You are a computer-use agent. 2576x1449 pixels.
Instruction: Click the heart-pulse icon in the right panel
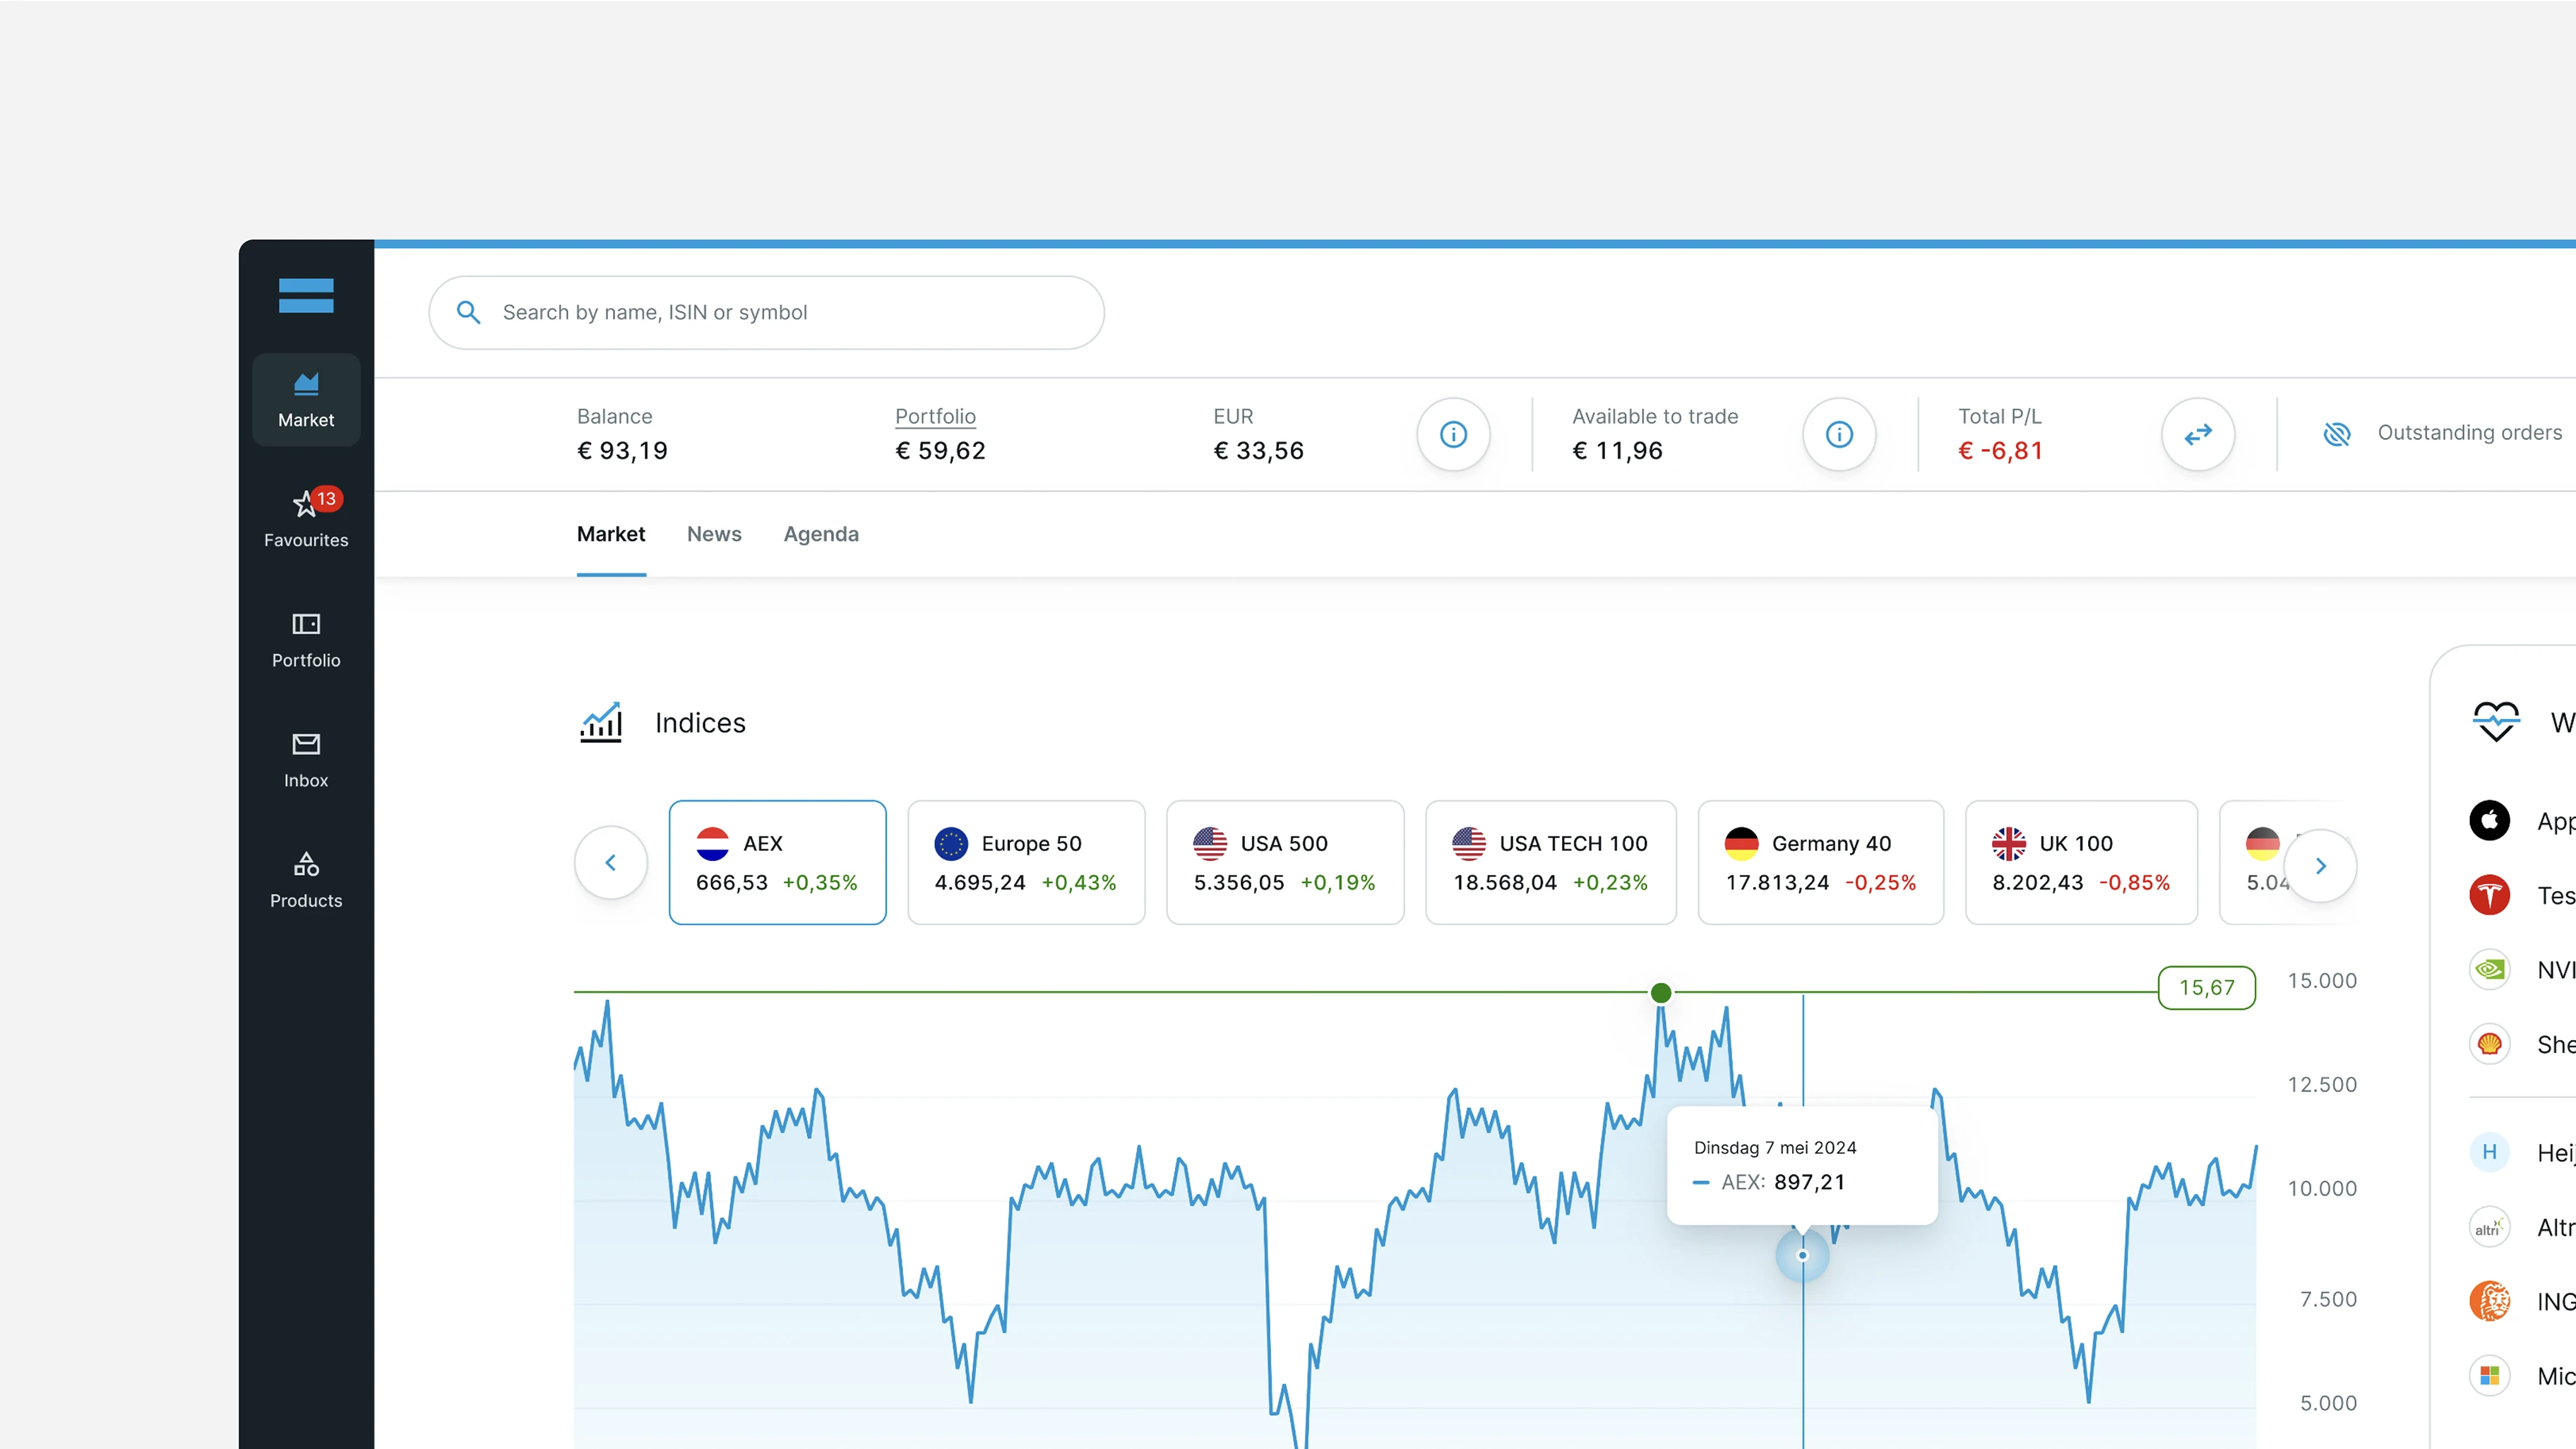pos(2496,722)
